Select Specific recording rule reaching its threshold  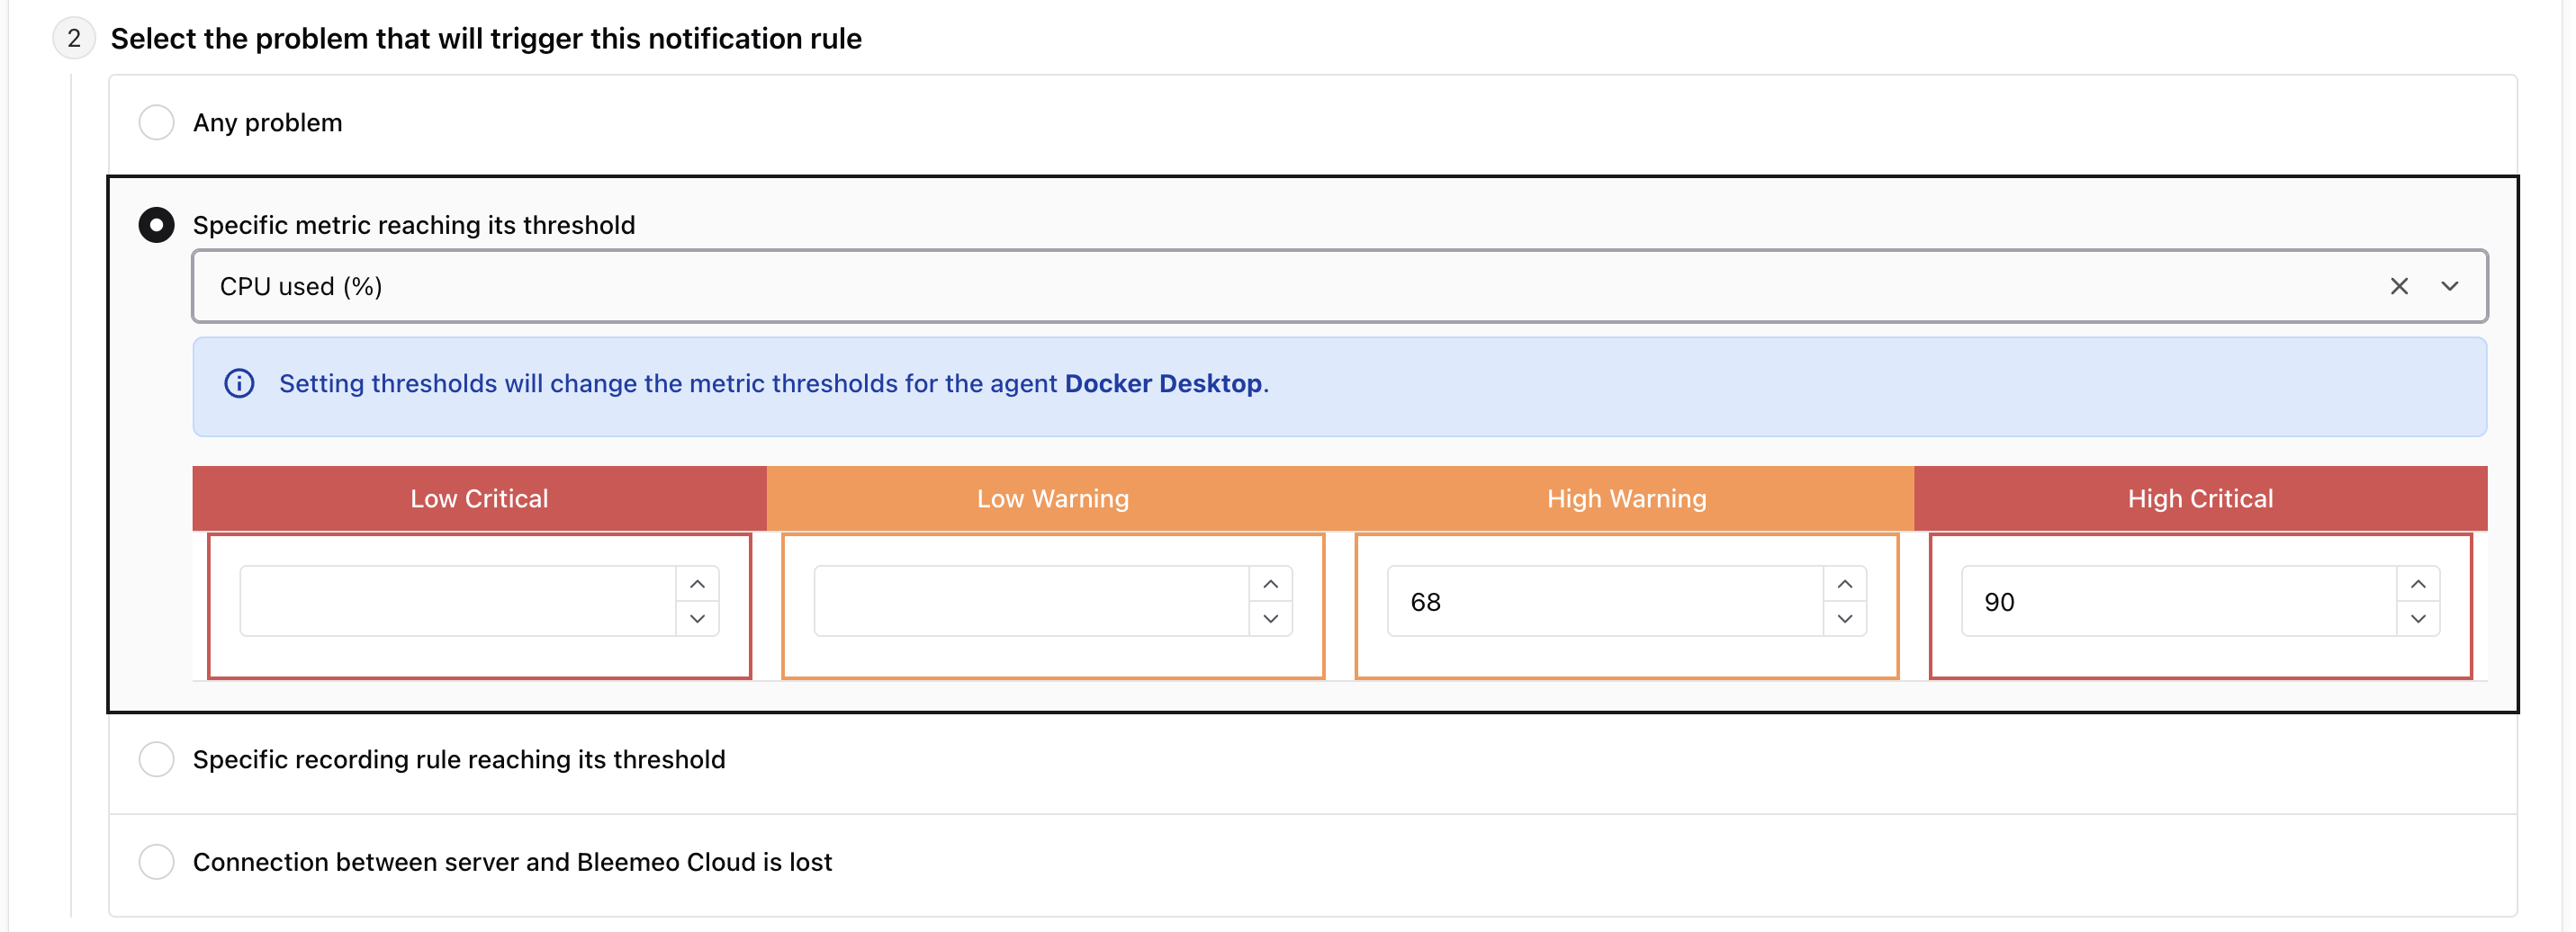click(157, 759)
